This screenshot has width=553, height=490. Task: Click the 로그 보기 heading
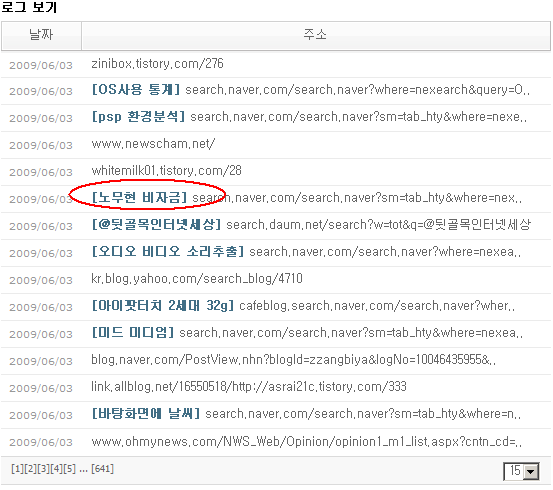29,7
